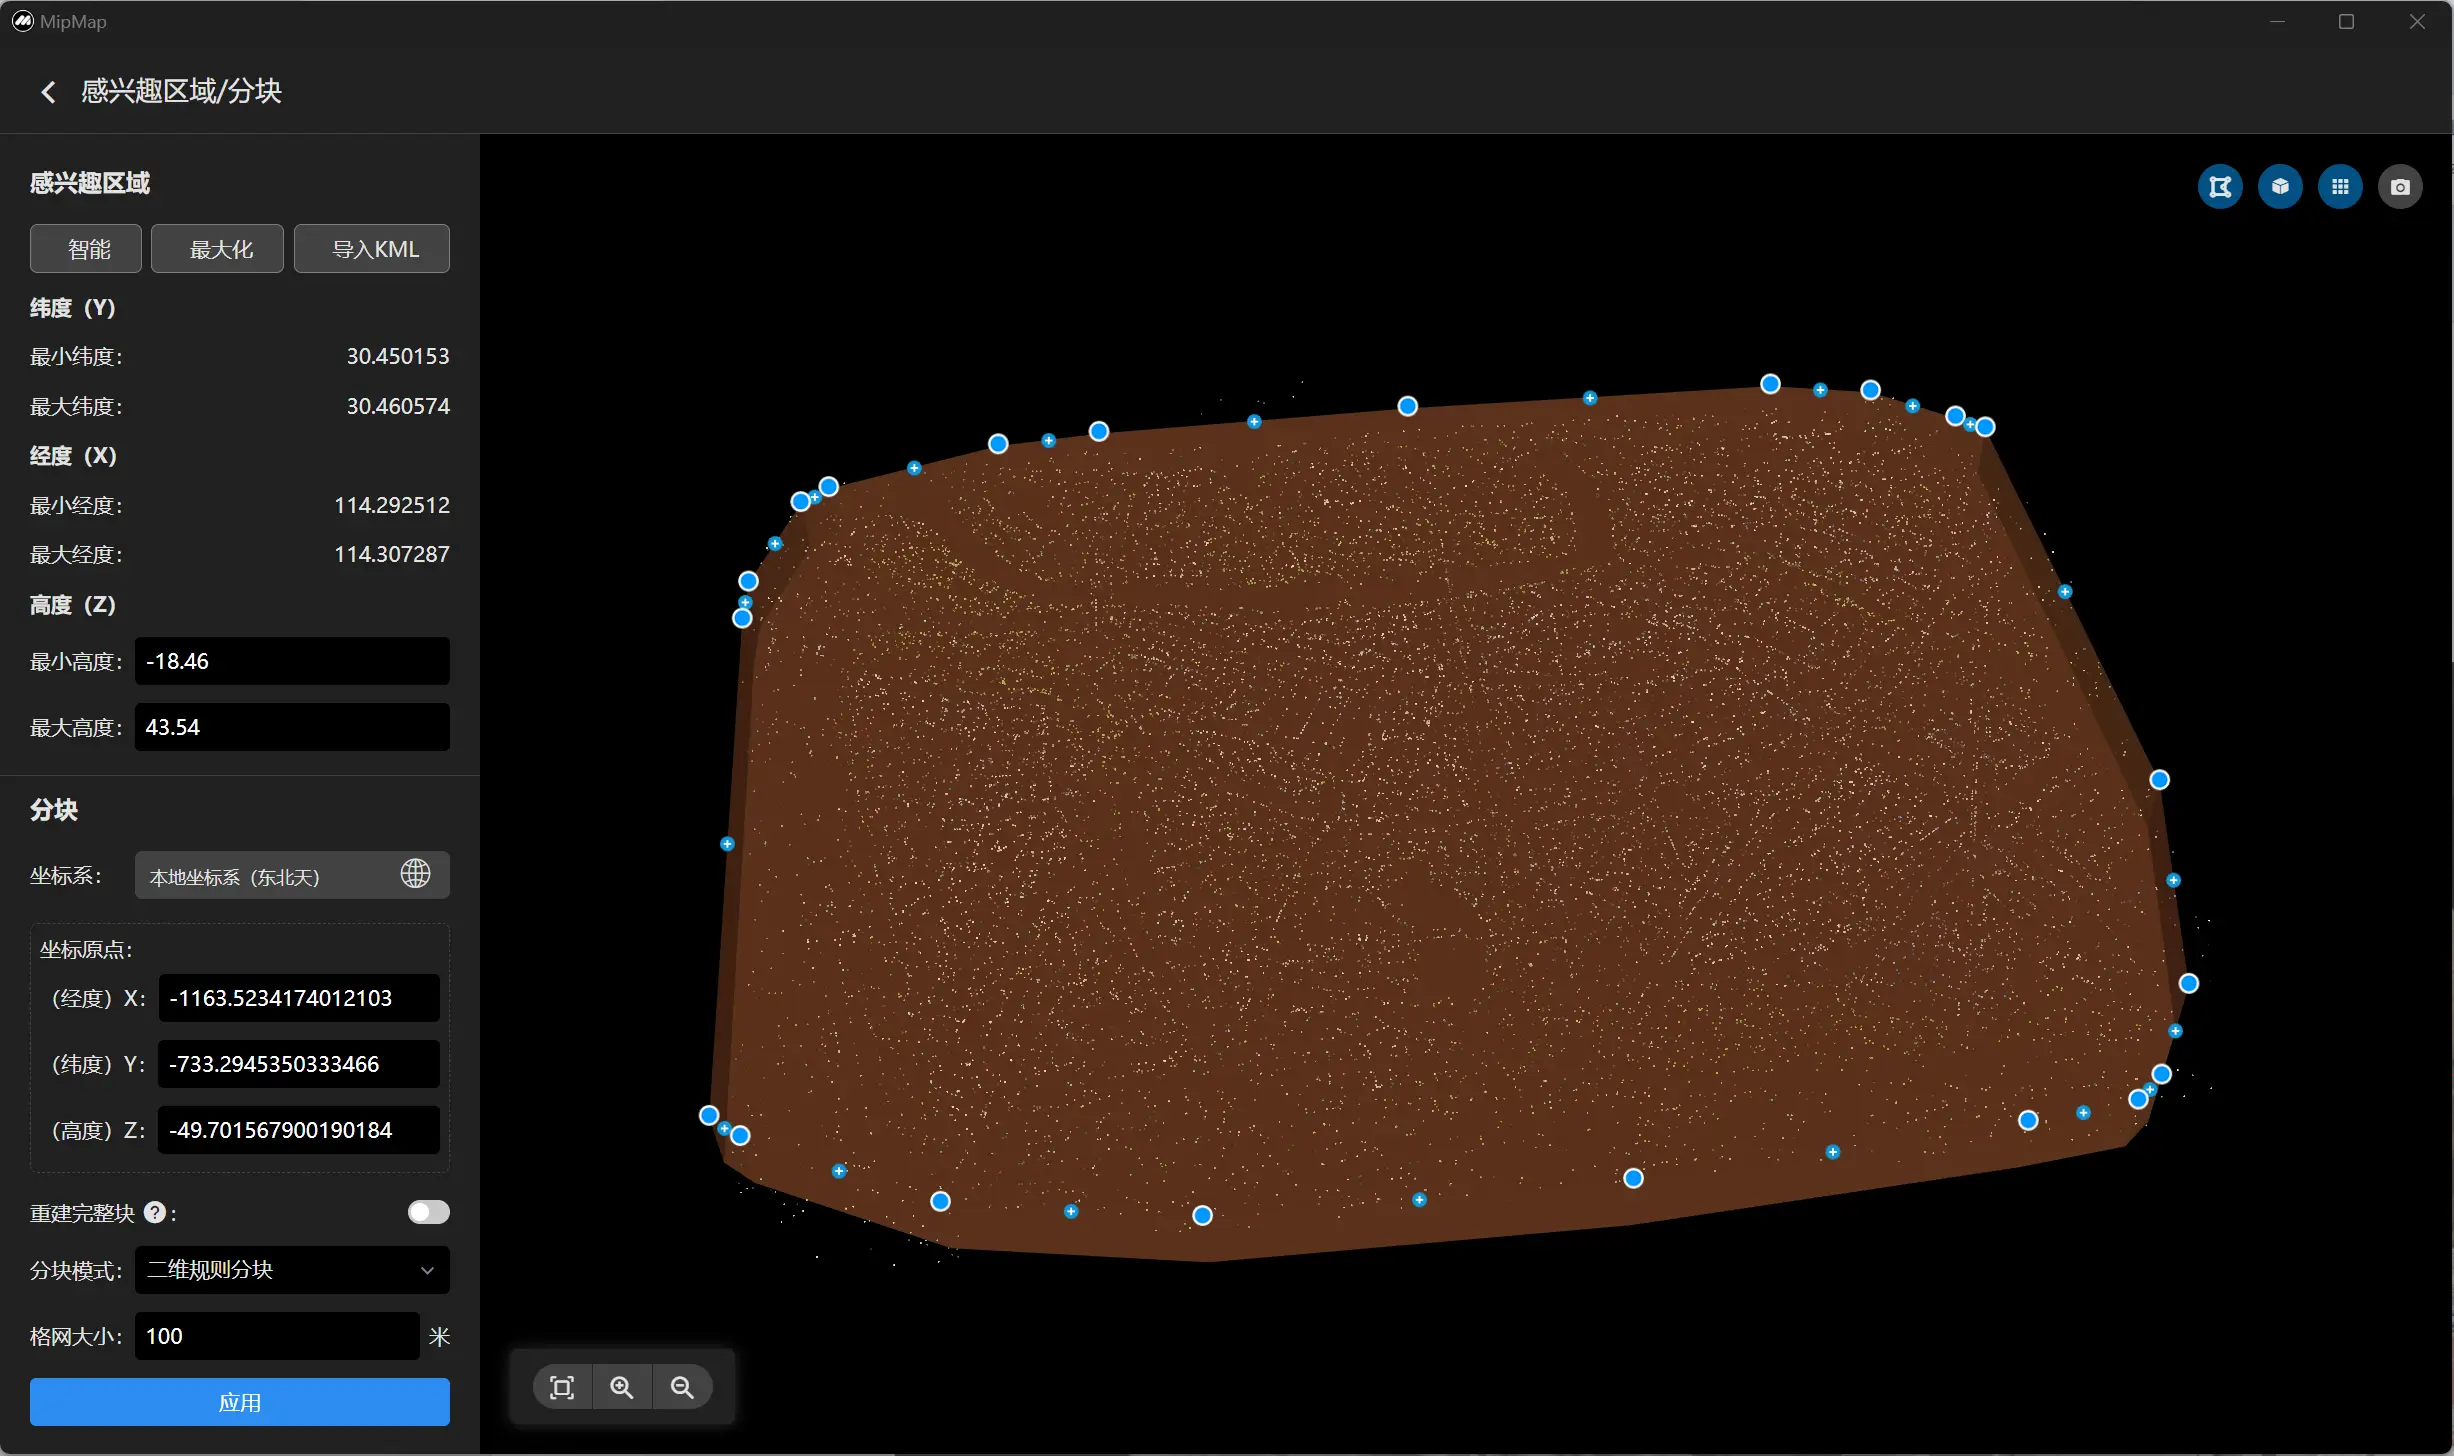Click the polygon region edit icon

click(x=2220, y=187)
